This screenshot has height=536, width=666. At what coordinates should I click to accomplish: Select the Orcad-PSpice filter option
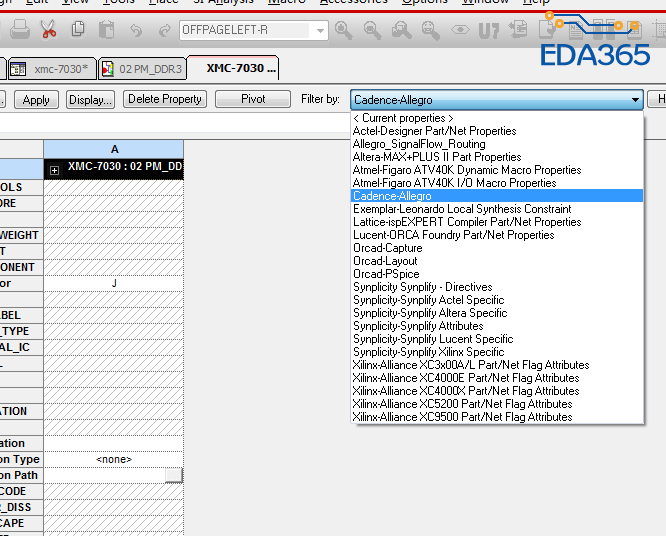[x=497, y=274]
